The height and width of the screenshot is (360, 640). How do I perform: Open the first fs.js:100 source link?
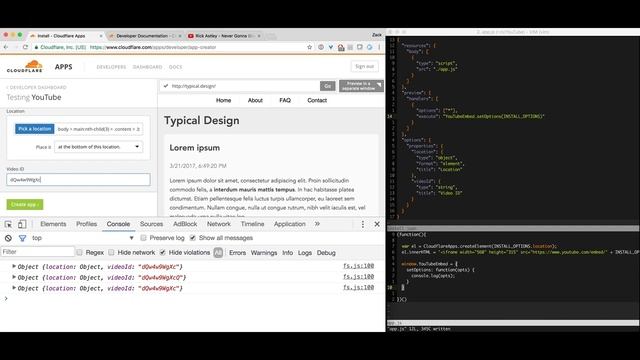click(358, 266)
